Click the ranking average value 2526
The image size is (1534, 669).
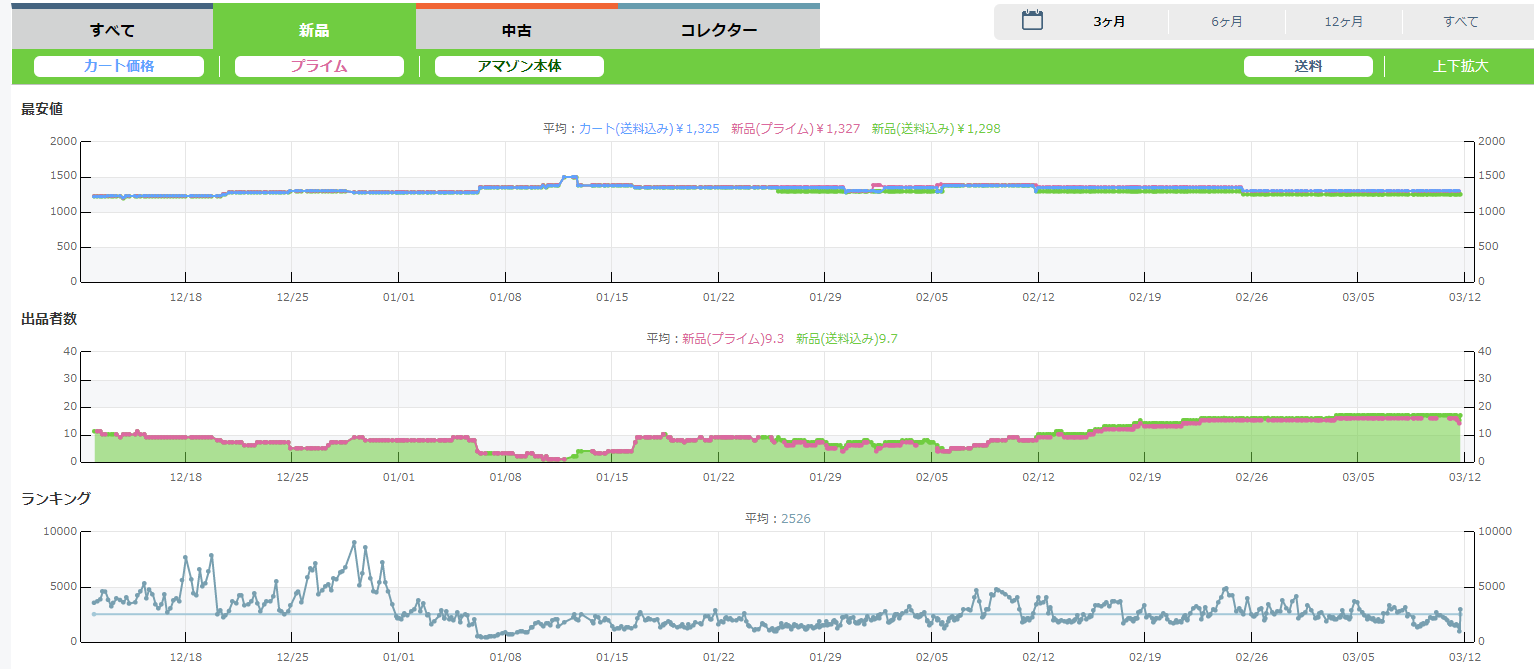pos(796,519)
